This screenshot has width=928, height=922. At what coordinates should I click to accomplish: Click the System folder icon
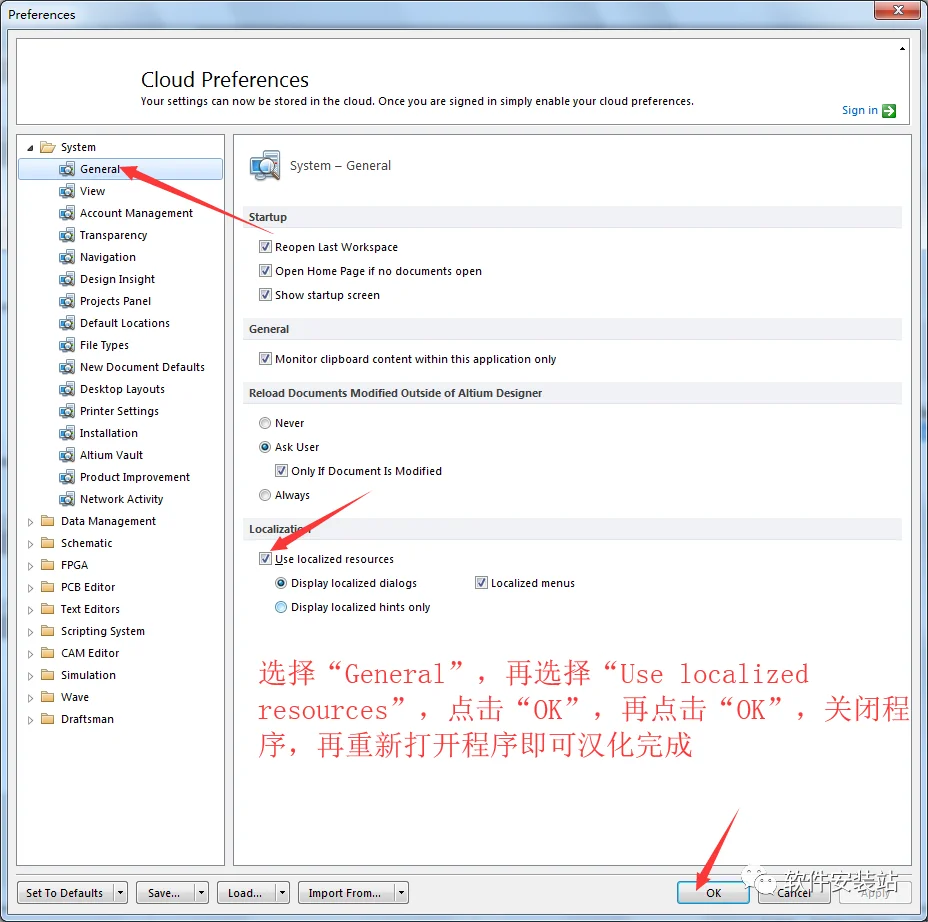pos(47,147)
